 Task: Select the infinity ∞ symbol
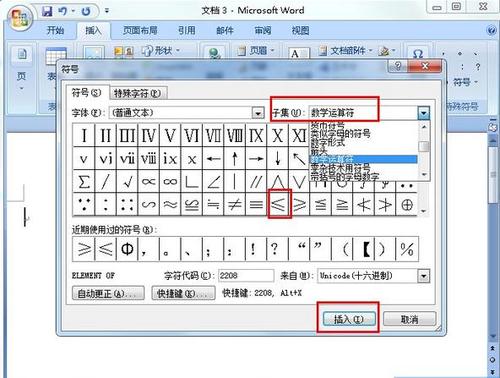(x=170, y=182)
